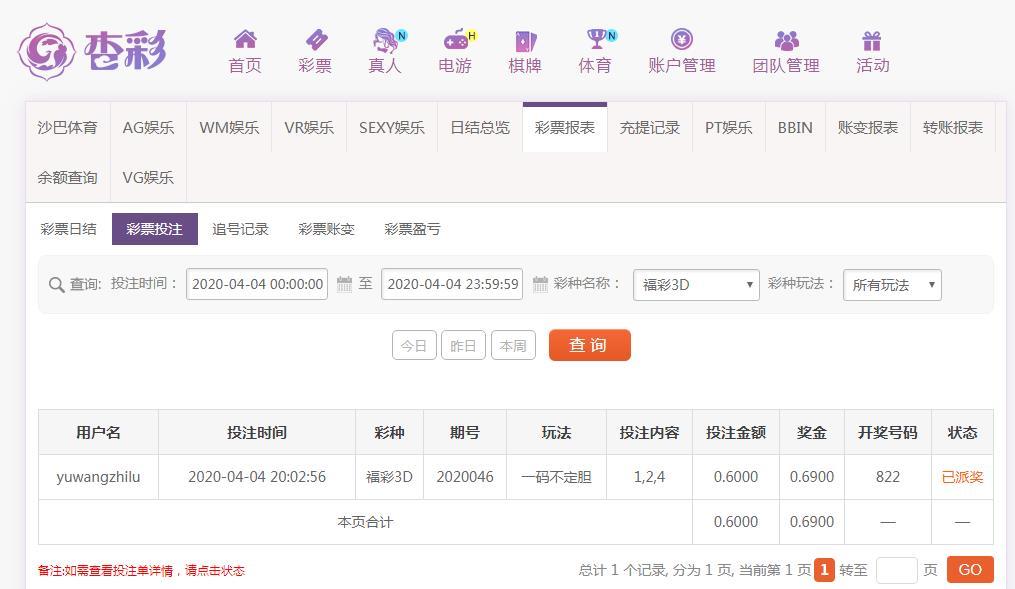Click the GO page jump button
The width and height of the screenshot is (1015, 589).
pos(970,570)
